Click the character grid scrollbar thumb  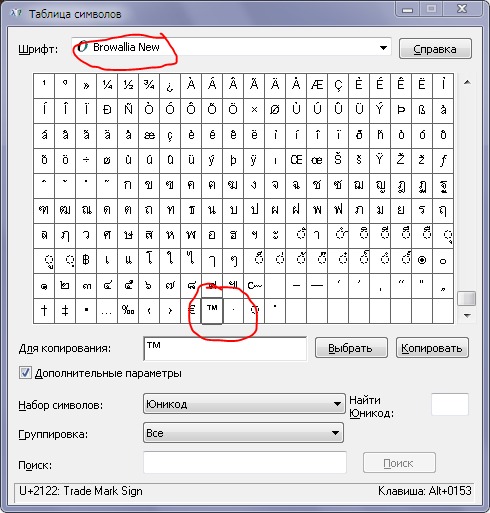coord(467,299)
